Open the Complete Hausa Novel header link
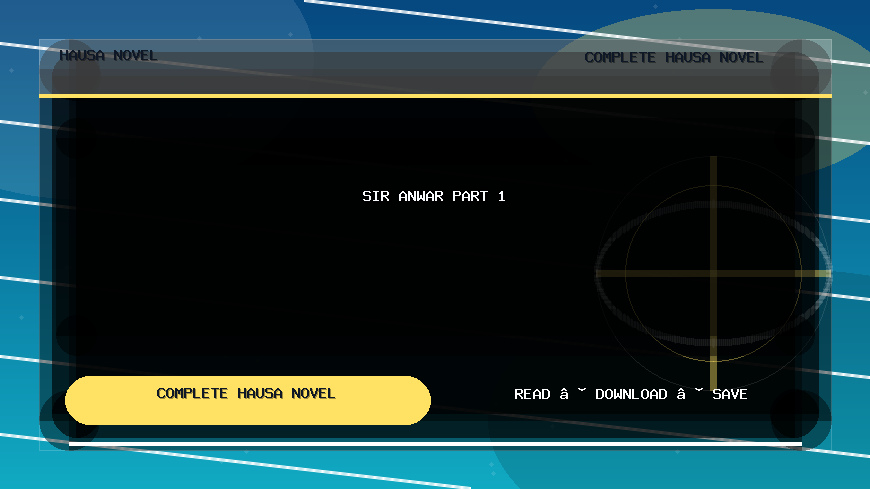870x489 pixels. pos(674,58)
